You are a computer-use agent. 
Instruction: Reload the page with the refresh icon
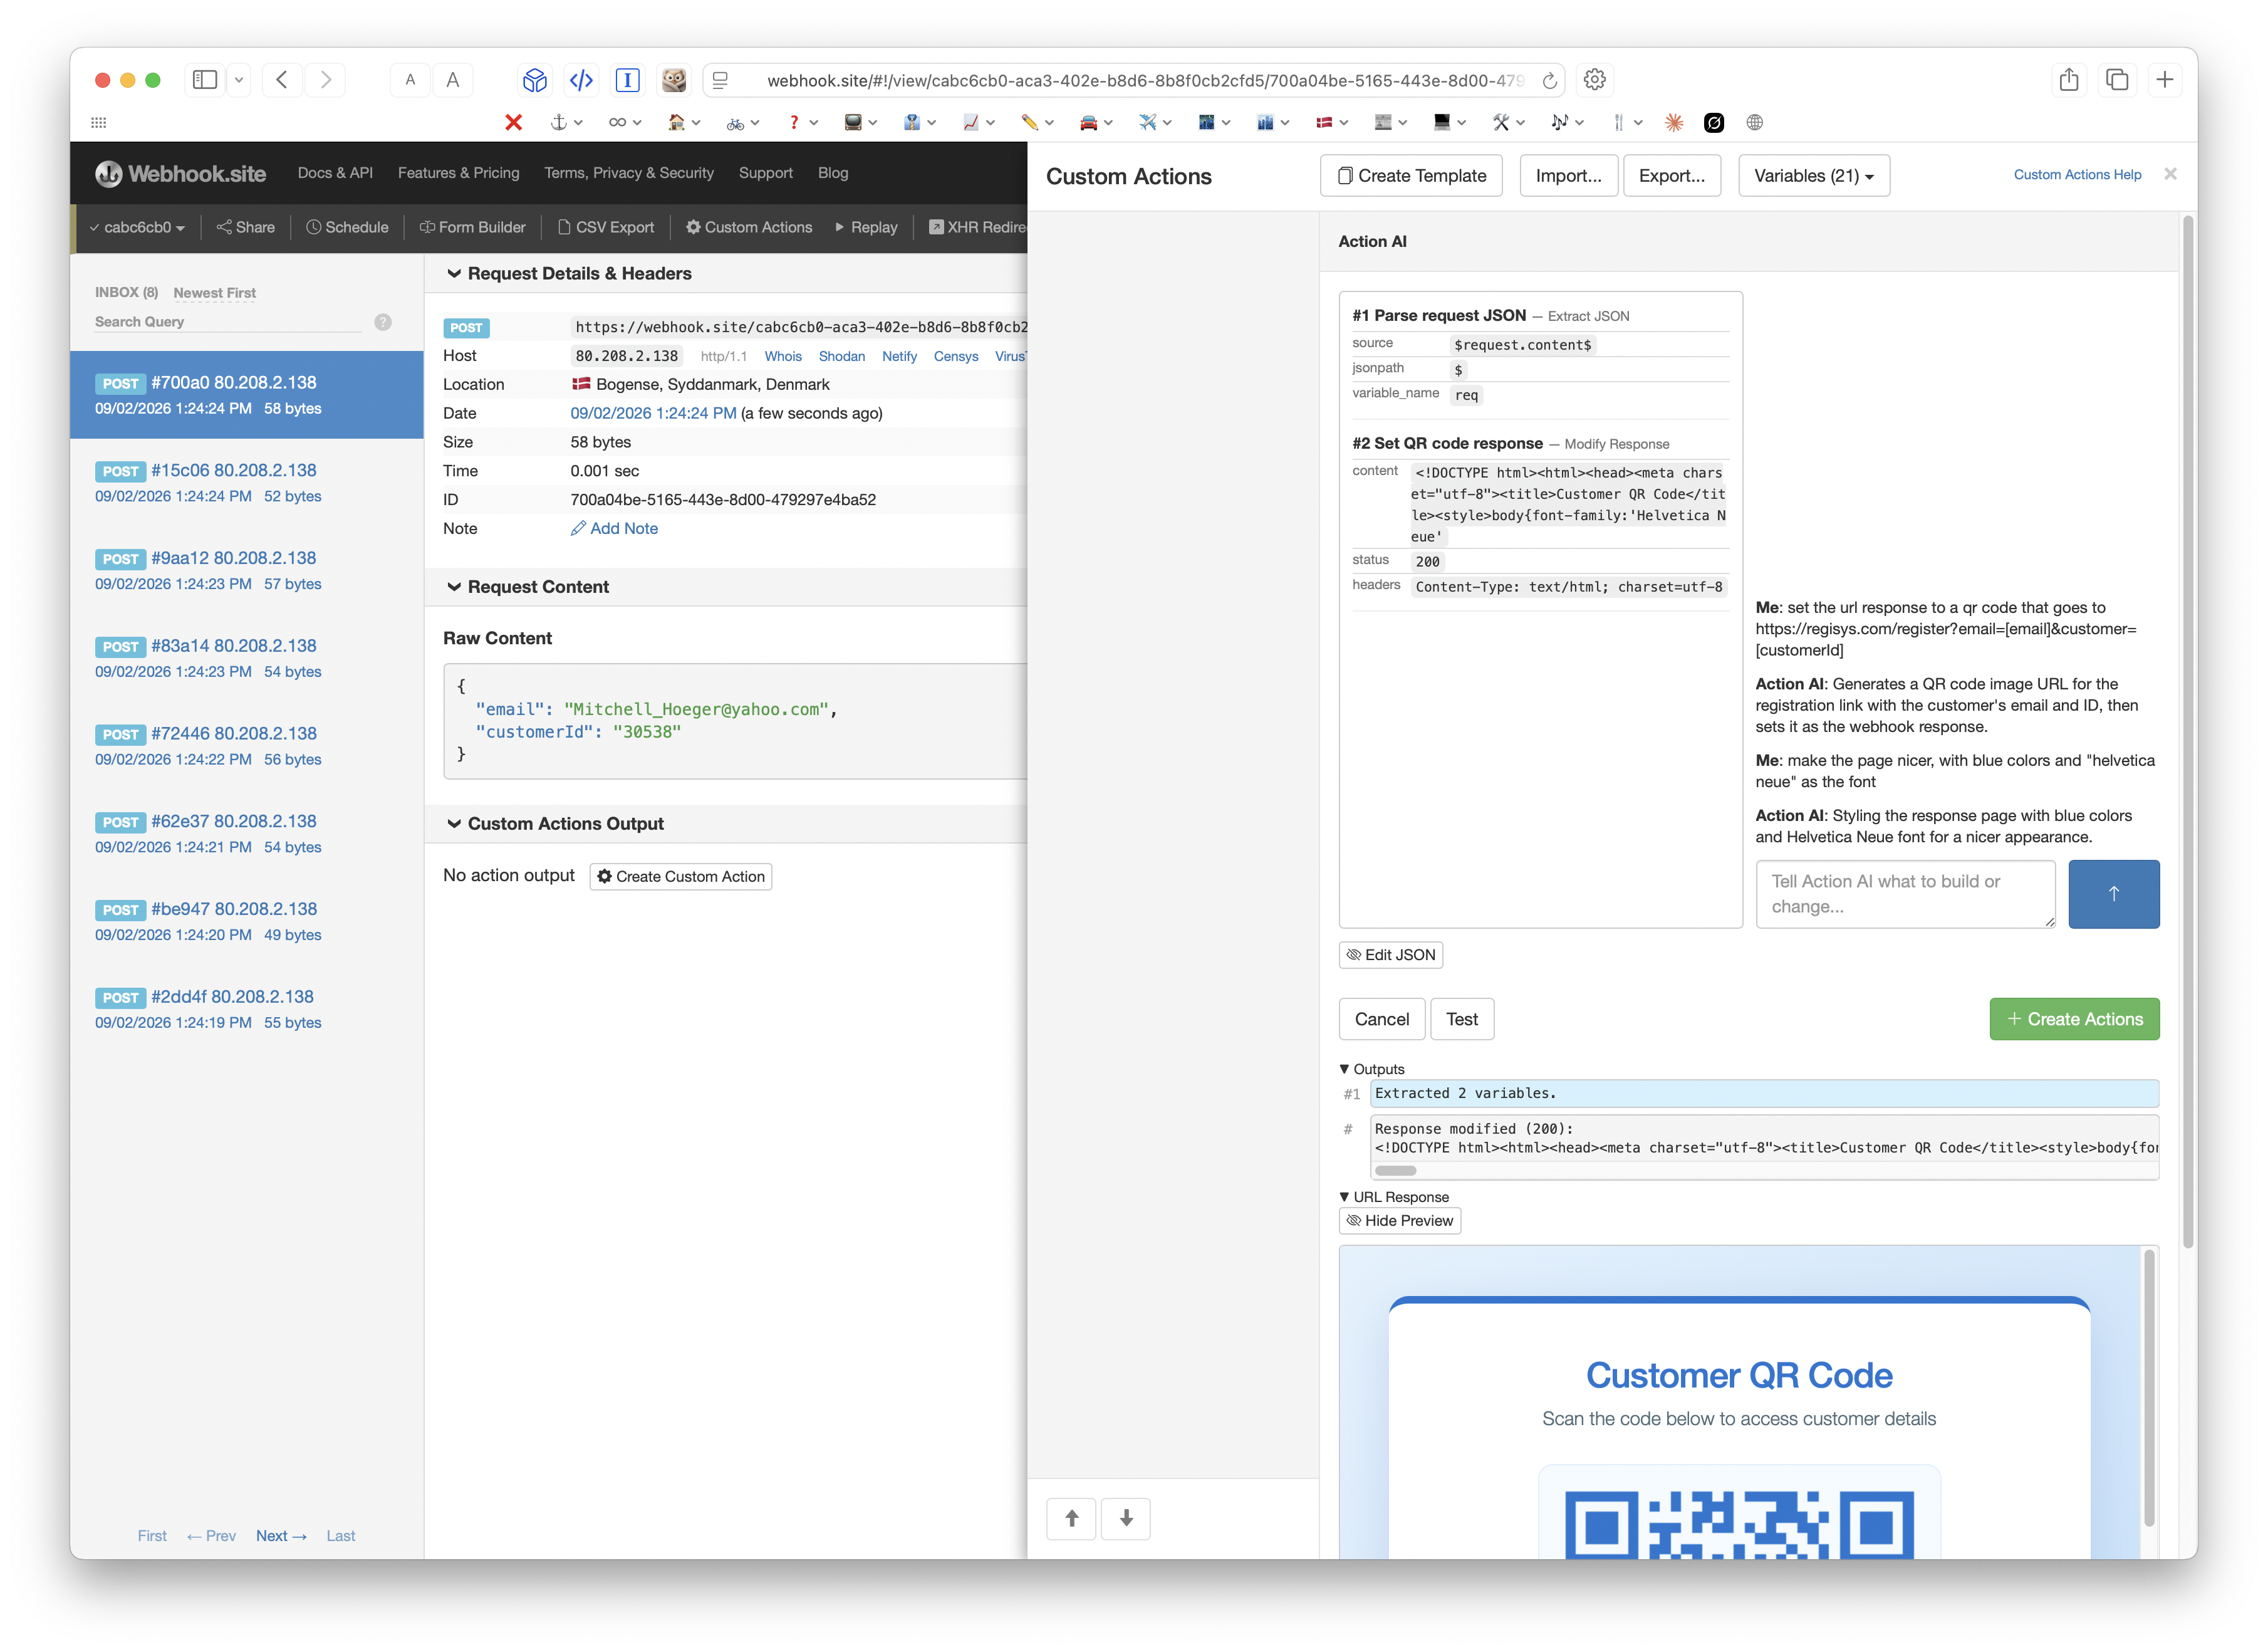point(1549,80)
